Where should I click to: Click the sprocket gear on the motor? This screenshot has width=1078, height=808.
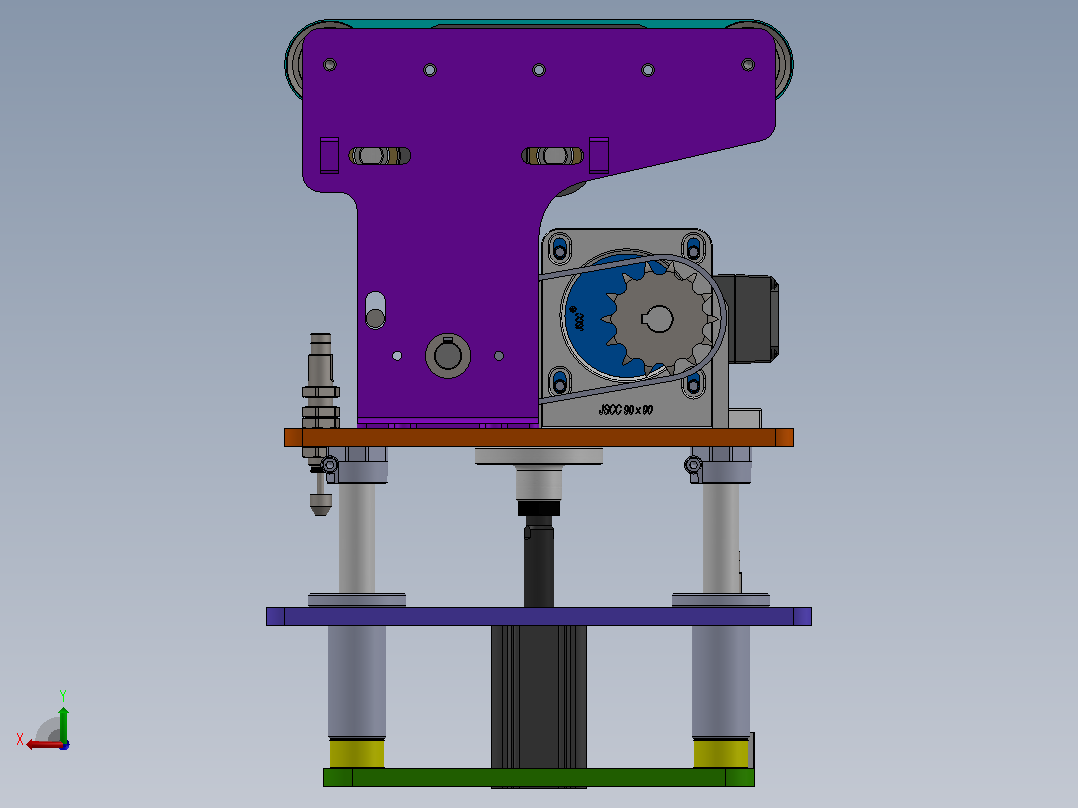(659, 317)
